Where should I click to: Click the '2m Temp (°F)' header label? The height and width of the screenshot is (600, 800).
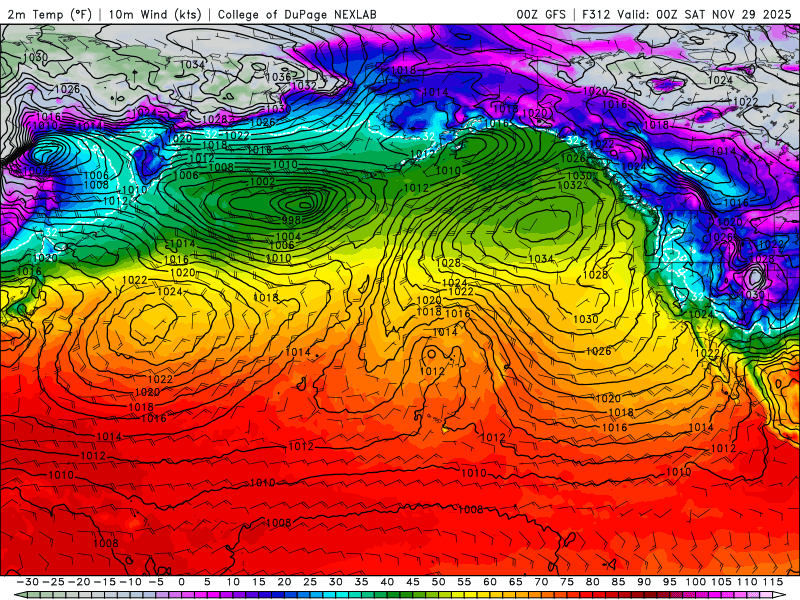(x=50, y=14)
